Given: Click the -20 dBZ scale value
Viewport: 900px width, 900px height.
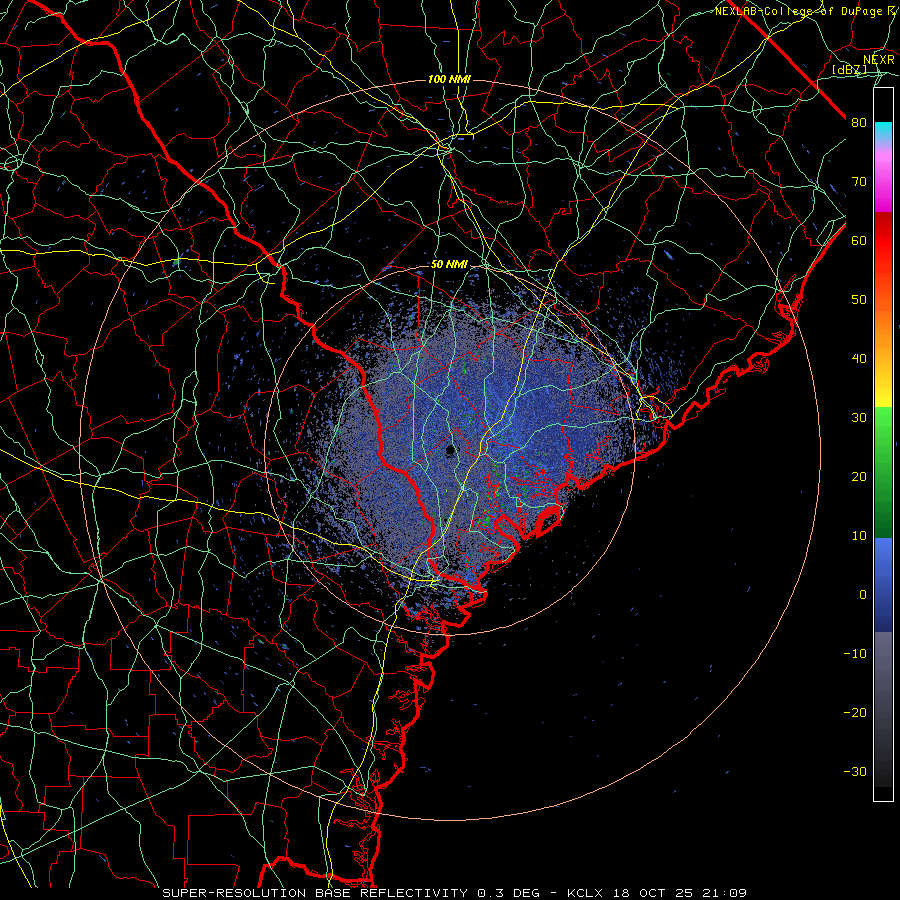Looking at the screenshot, I should [855, 713].
